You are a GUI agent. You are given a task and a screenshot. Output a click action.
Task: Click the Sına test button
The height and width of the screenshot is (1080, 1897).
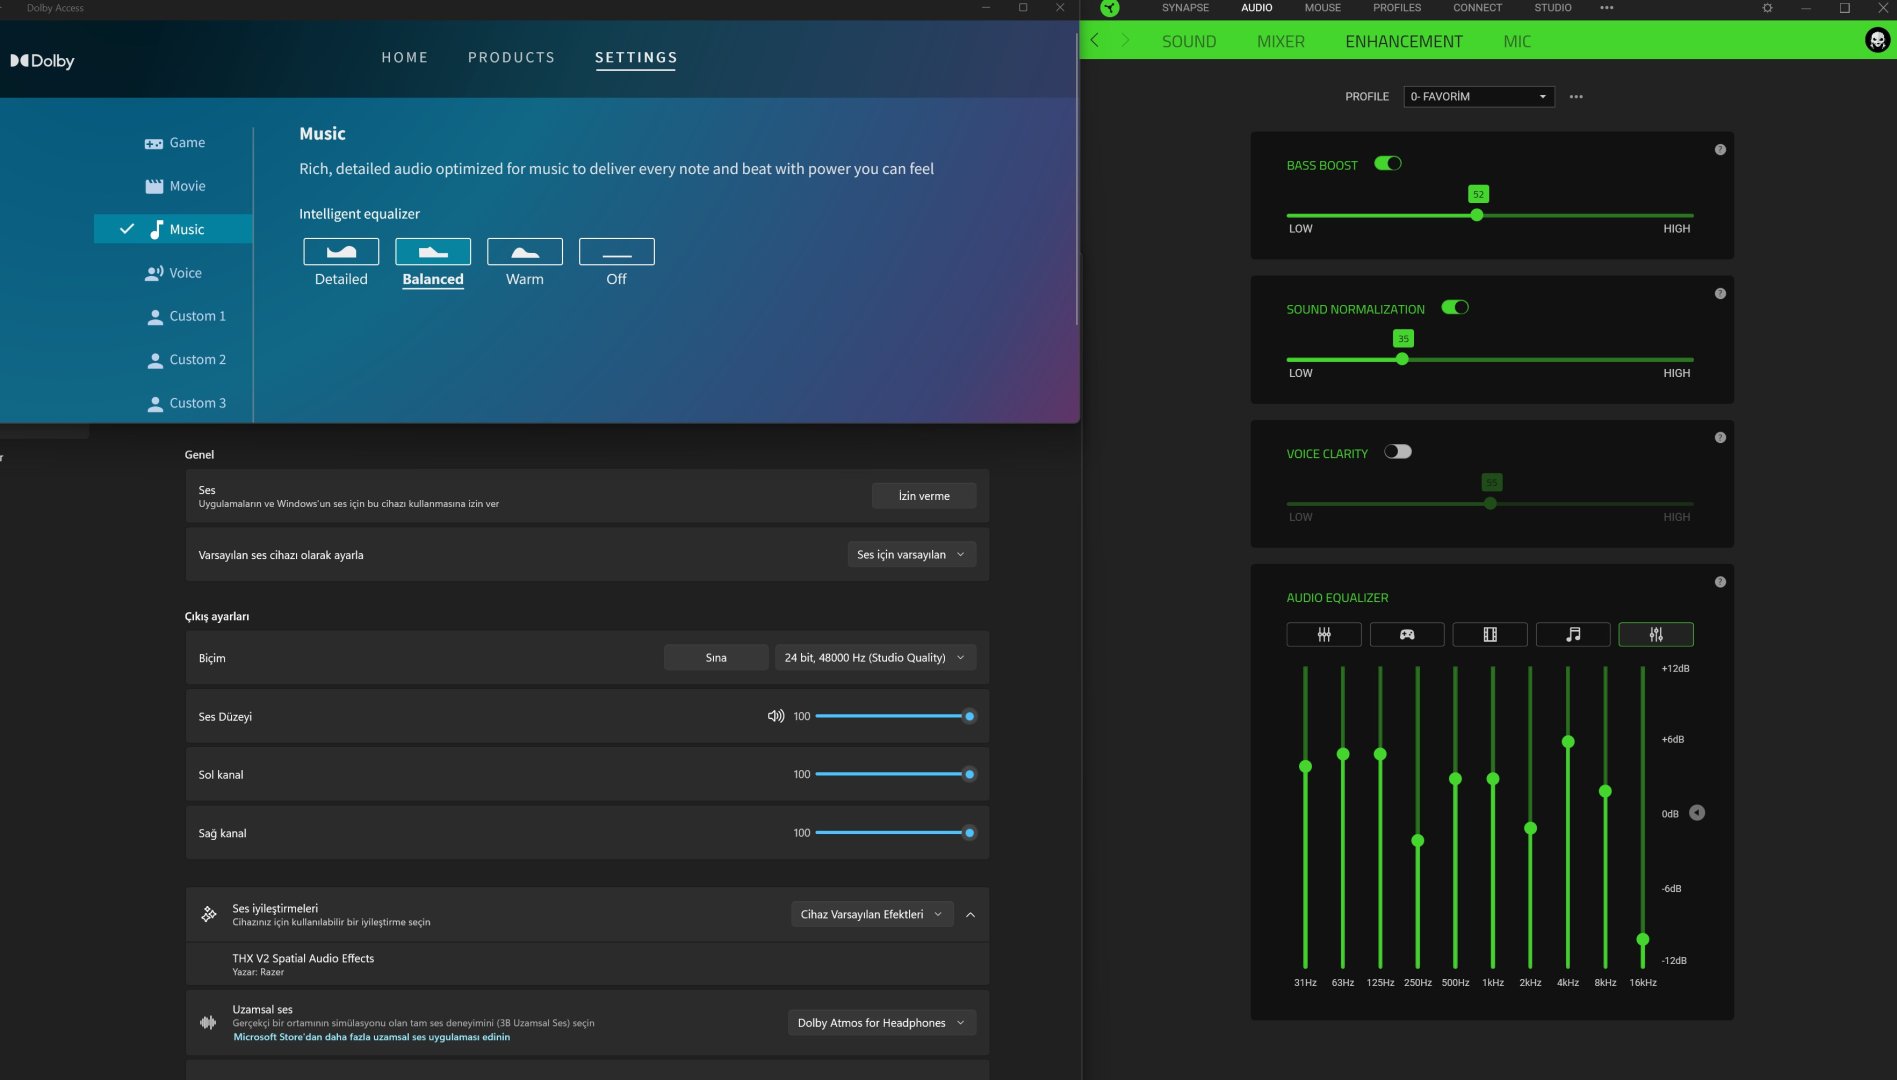716,658
